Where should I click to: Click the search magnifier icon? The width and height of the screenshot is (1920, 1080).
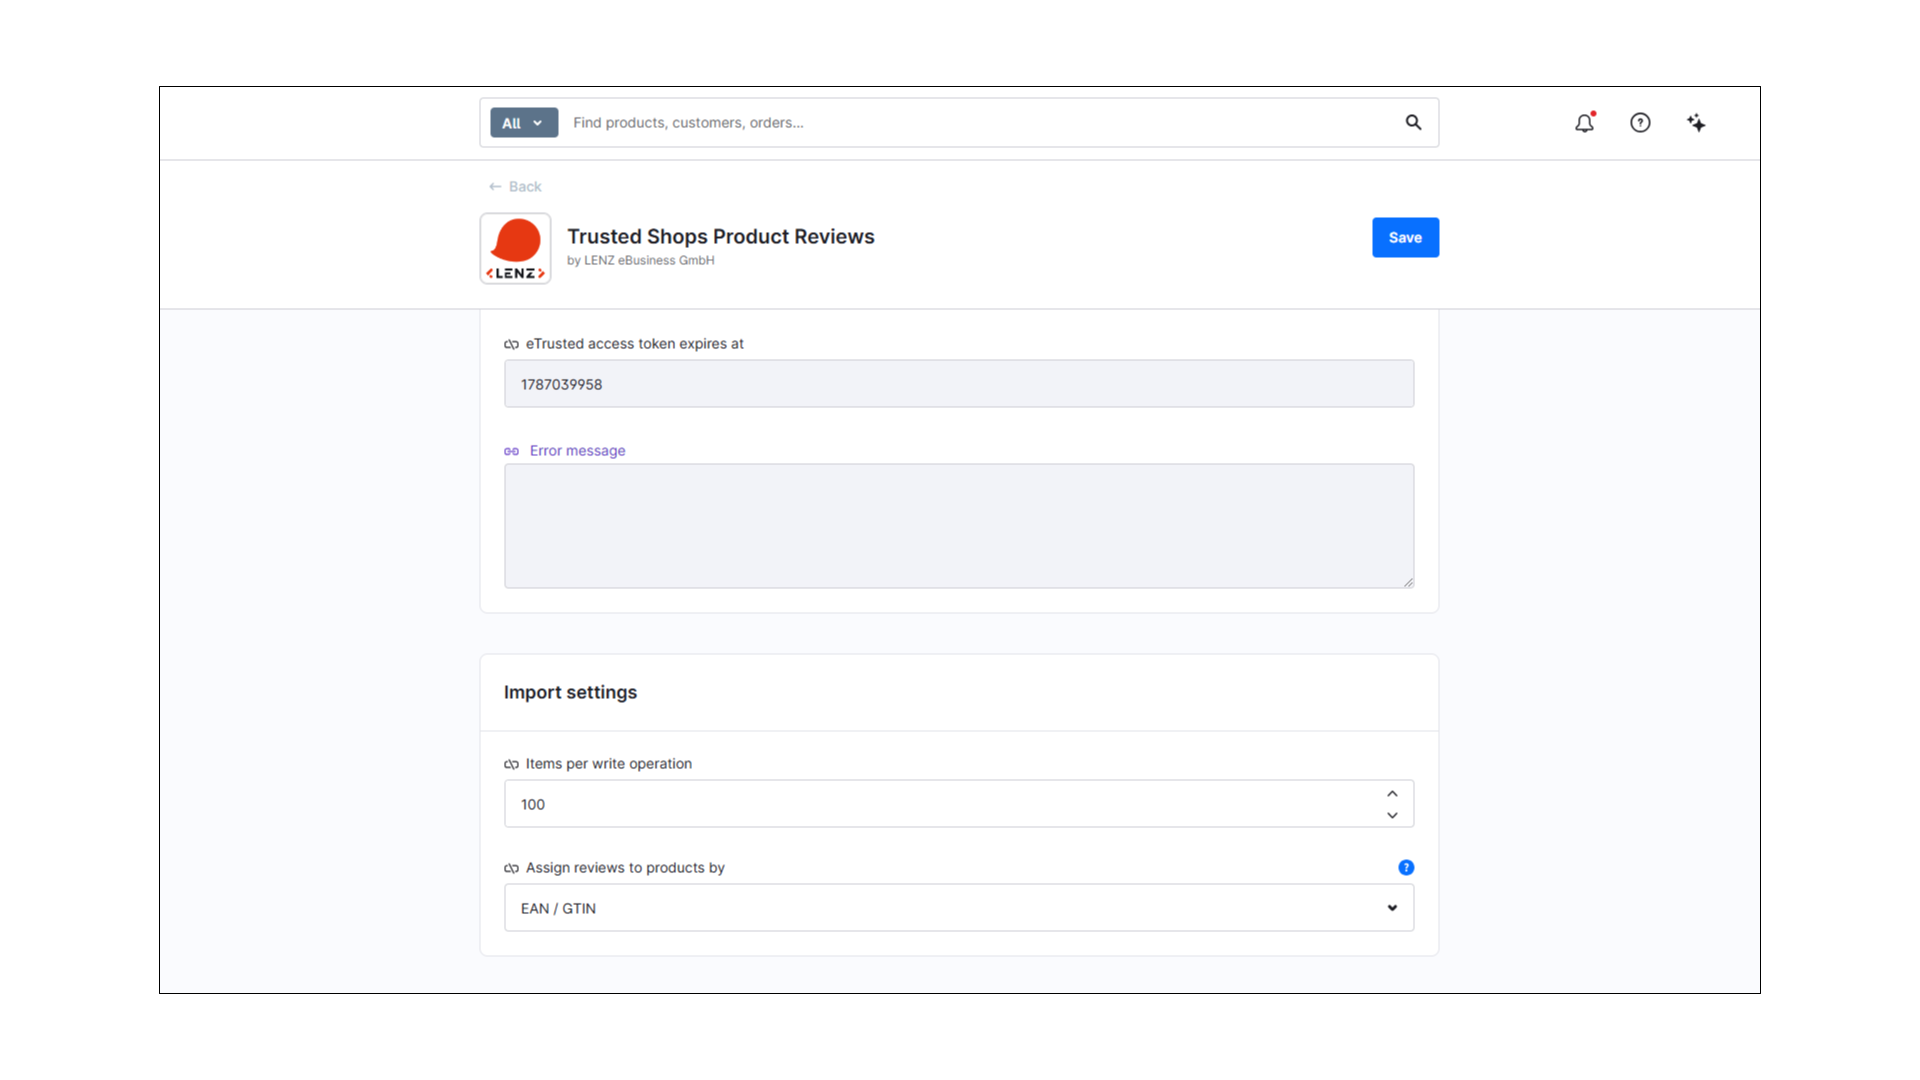coord(1413,122)
